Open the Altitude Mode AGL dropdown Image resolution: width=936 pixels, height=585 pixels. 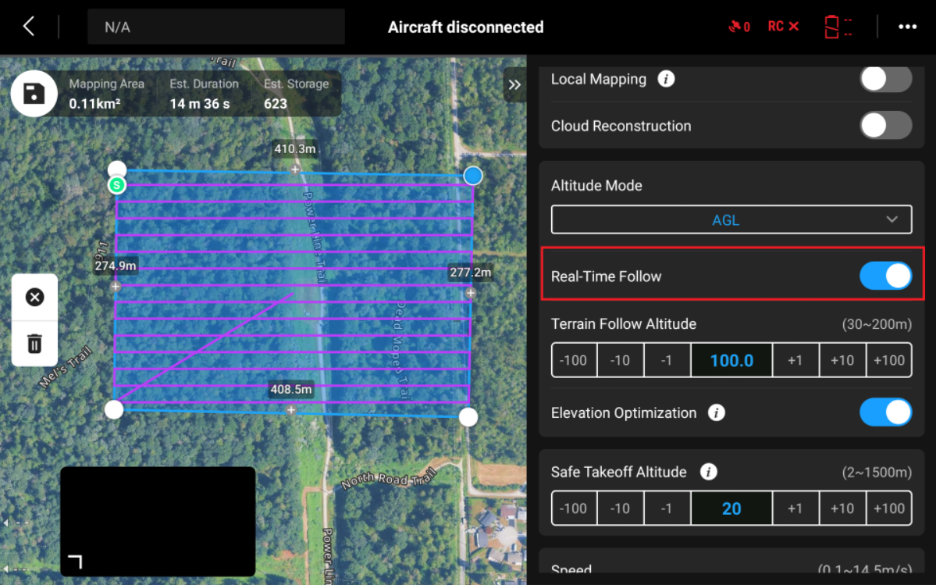[x=731, y=220]
